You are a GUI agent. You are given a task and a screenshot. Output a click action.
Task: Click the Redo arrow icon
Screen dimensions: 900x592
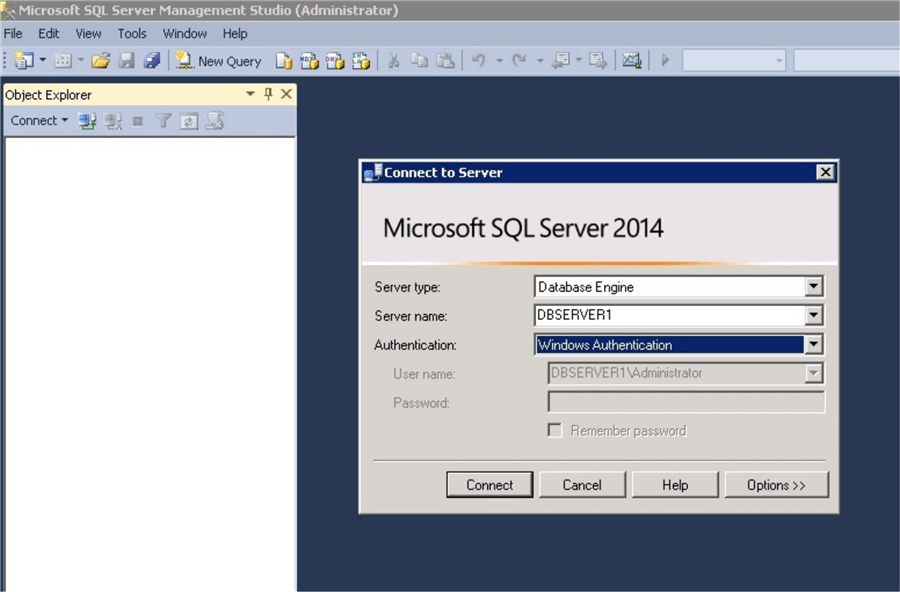[x=519, y=60]
